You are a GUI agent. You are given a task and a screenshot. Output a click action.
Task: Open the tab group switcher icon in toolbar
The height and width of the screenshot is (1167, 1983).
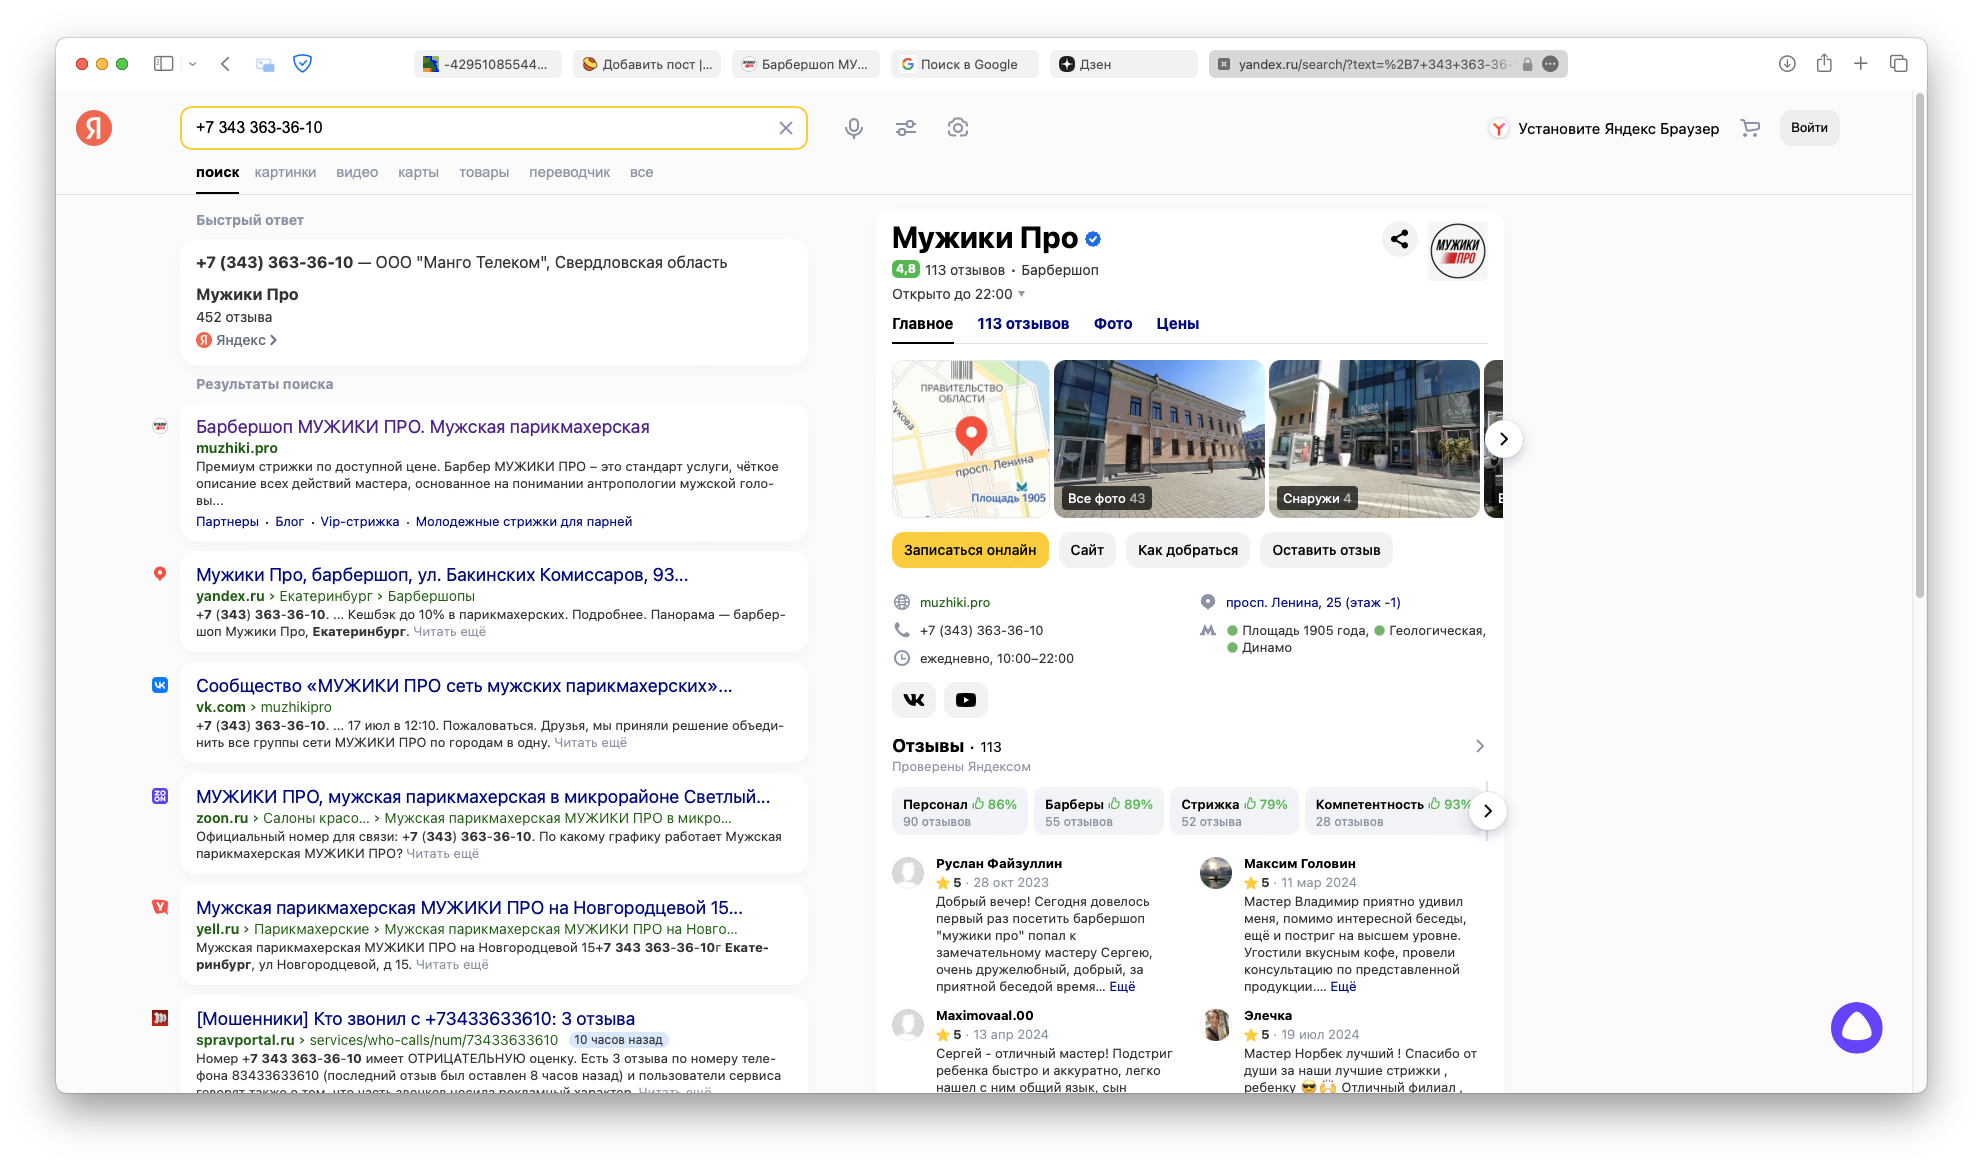coord(265,64)
